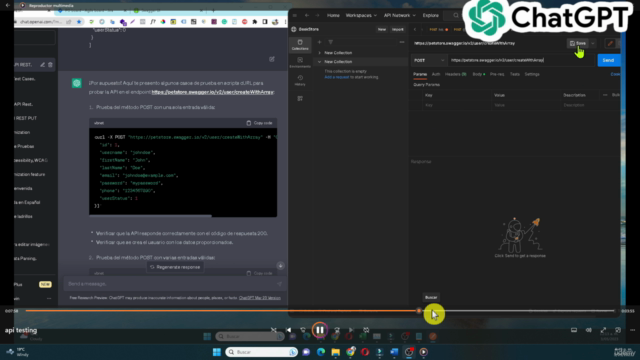640x360 pixels.
Task: Switch to the request Settings tab
Action: (x=532, y=74)
